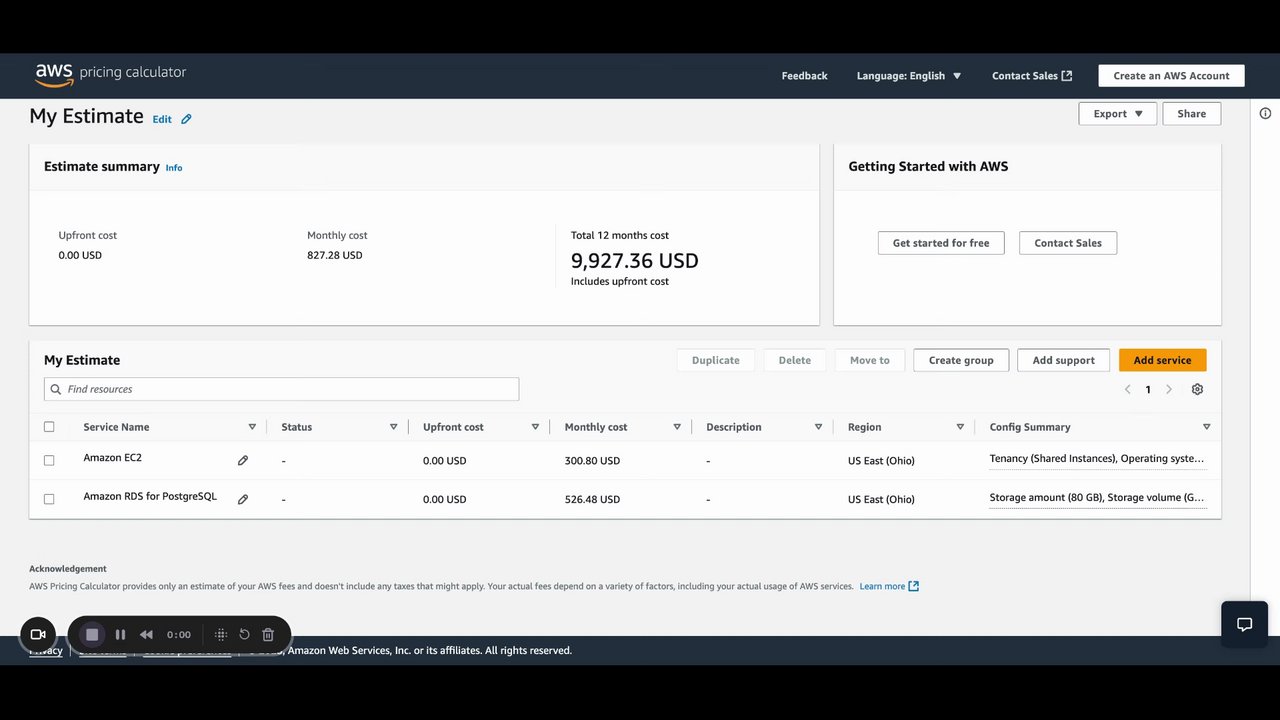Sort by Status column arrow
The image size is (1280, 720).
tap(393, 427)
